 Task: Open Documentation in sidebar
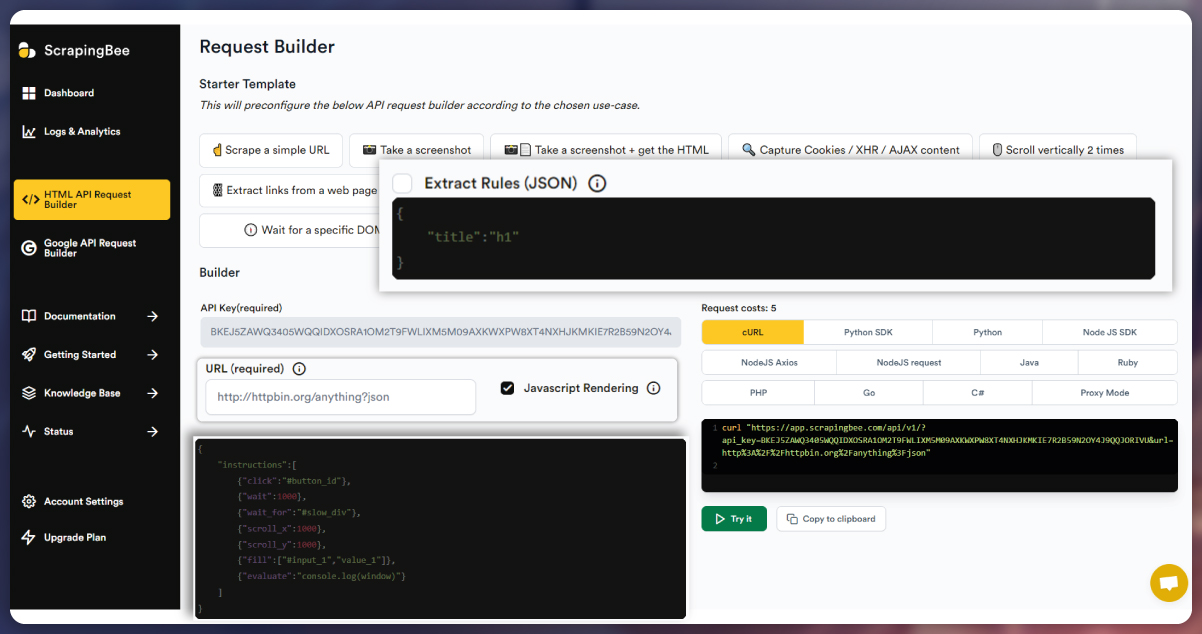pos(80,316)
